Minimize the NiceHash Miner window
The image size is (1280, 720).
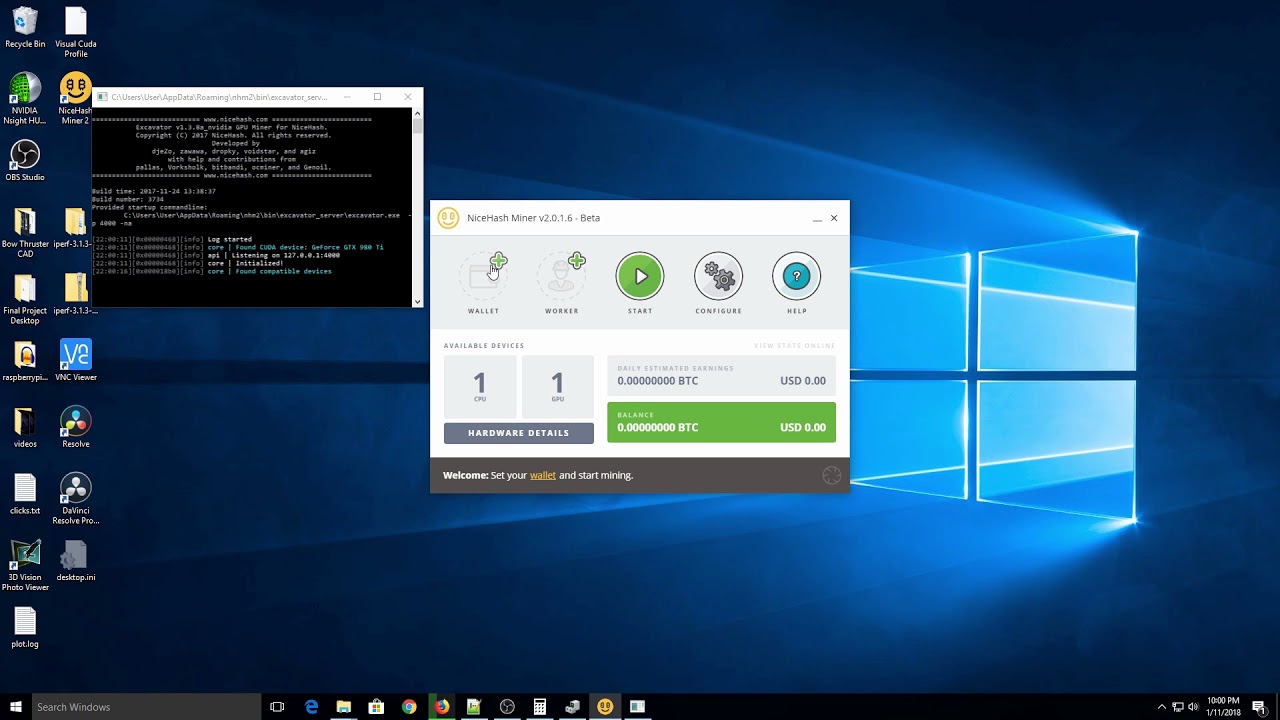point(817,218)
